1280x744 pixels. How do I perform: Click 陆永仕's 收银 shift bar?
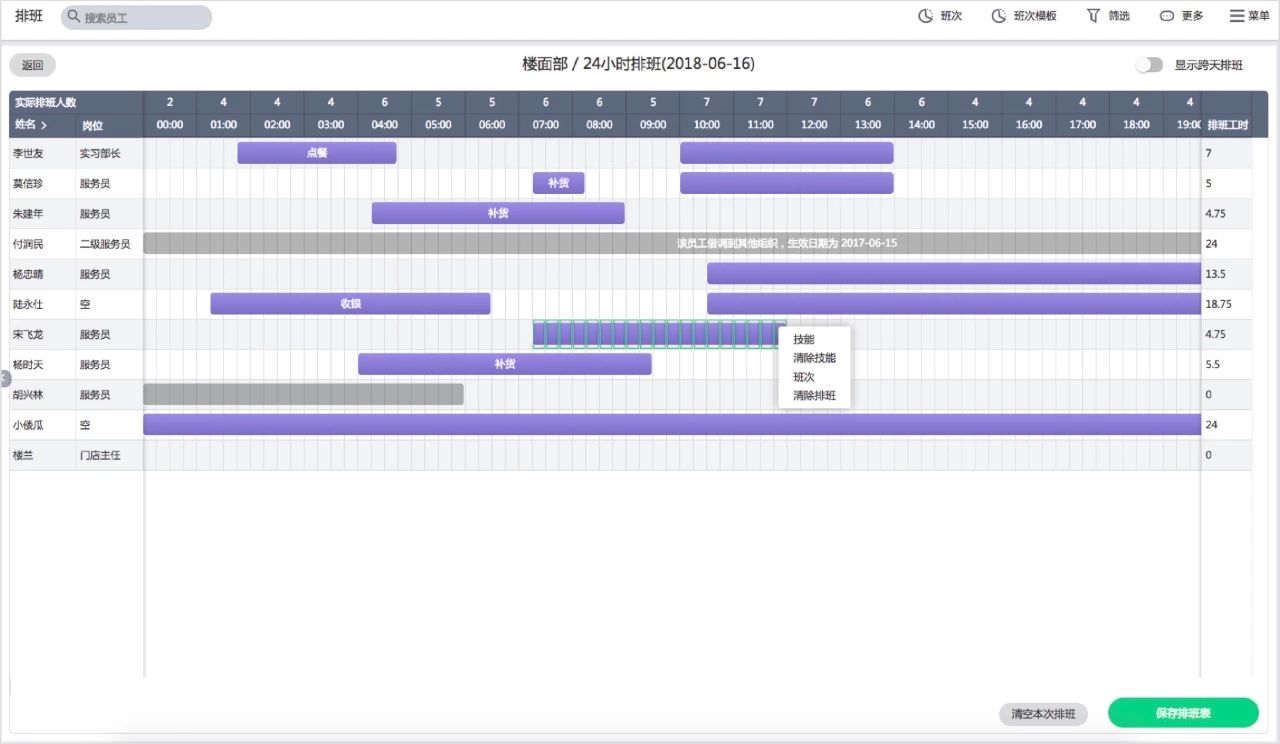[x=349, y=303]
